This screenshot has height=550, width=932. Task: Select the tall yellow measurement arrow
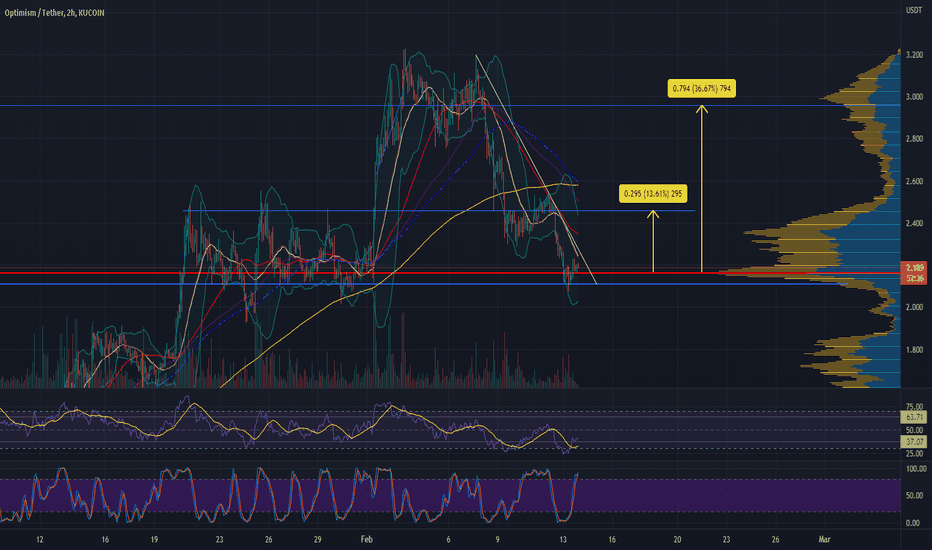tap(702, 188)
